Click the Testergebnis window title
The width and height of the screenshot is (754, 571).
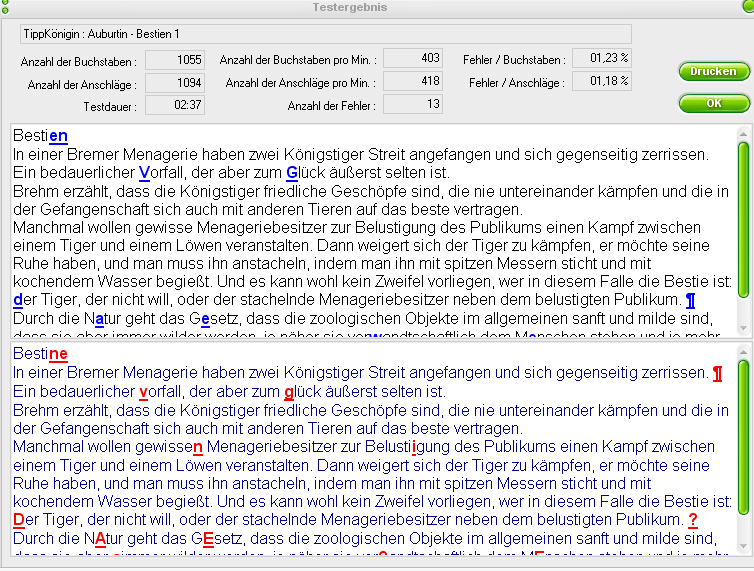[350, 7]
